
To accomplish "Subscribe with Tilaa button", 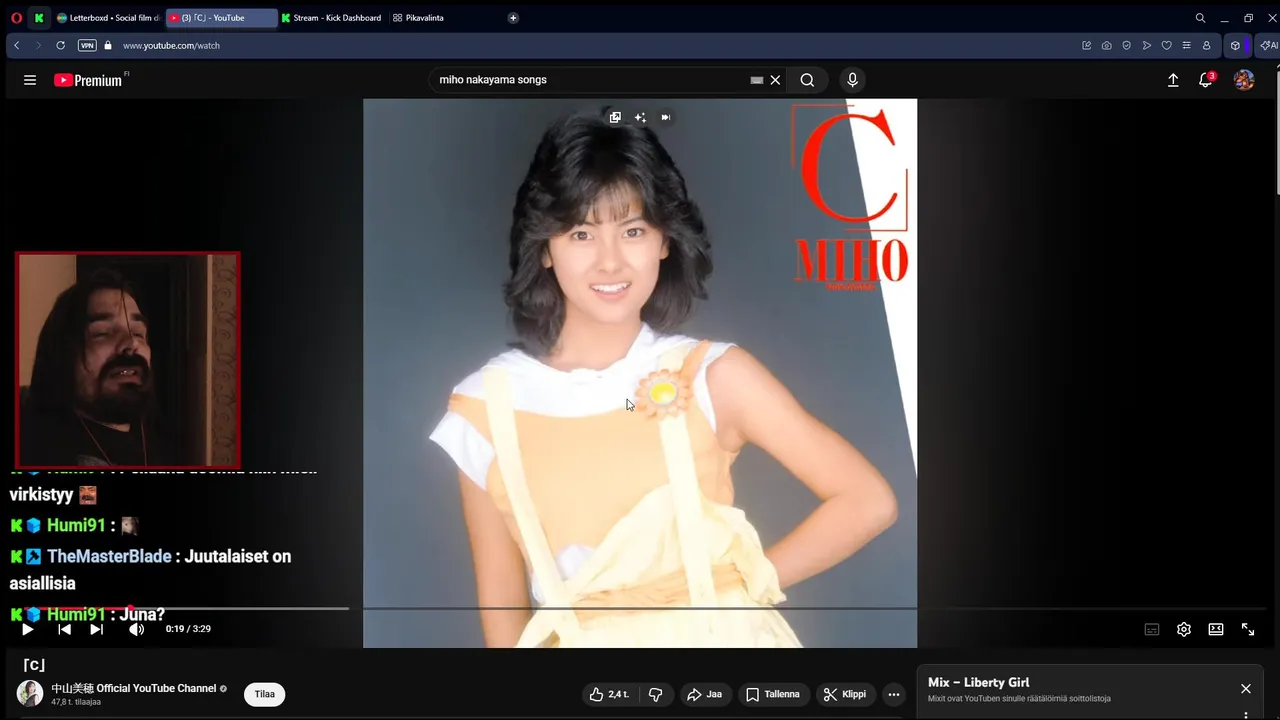I will [x=265, y=694].
